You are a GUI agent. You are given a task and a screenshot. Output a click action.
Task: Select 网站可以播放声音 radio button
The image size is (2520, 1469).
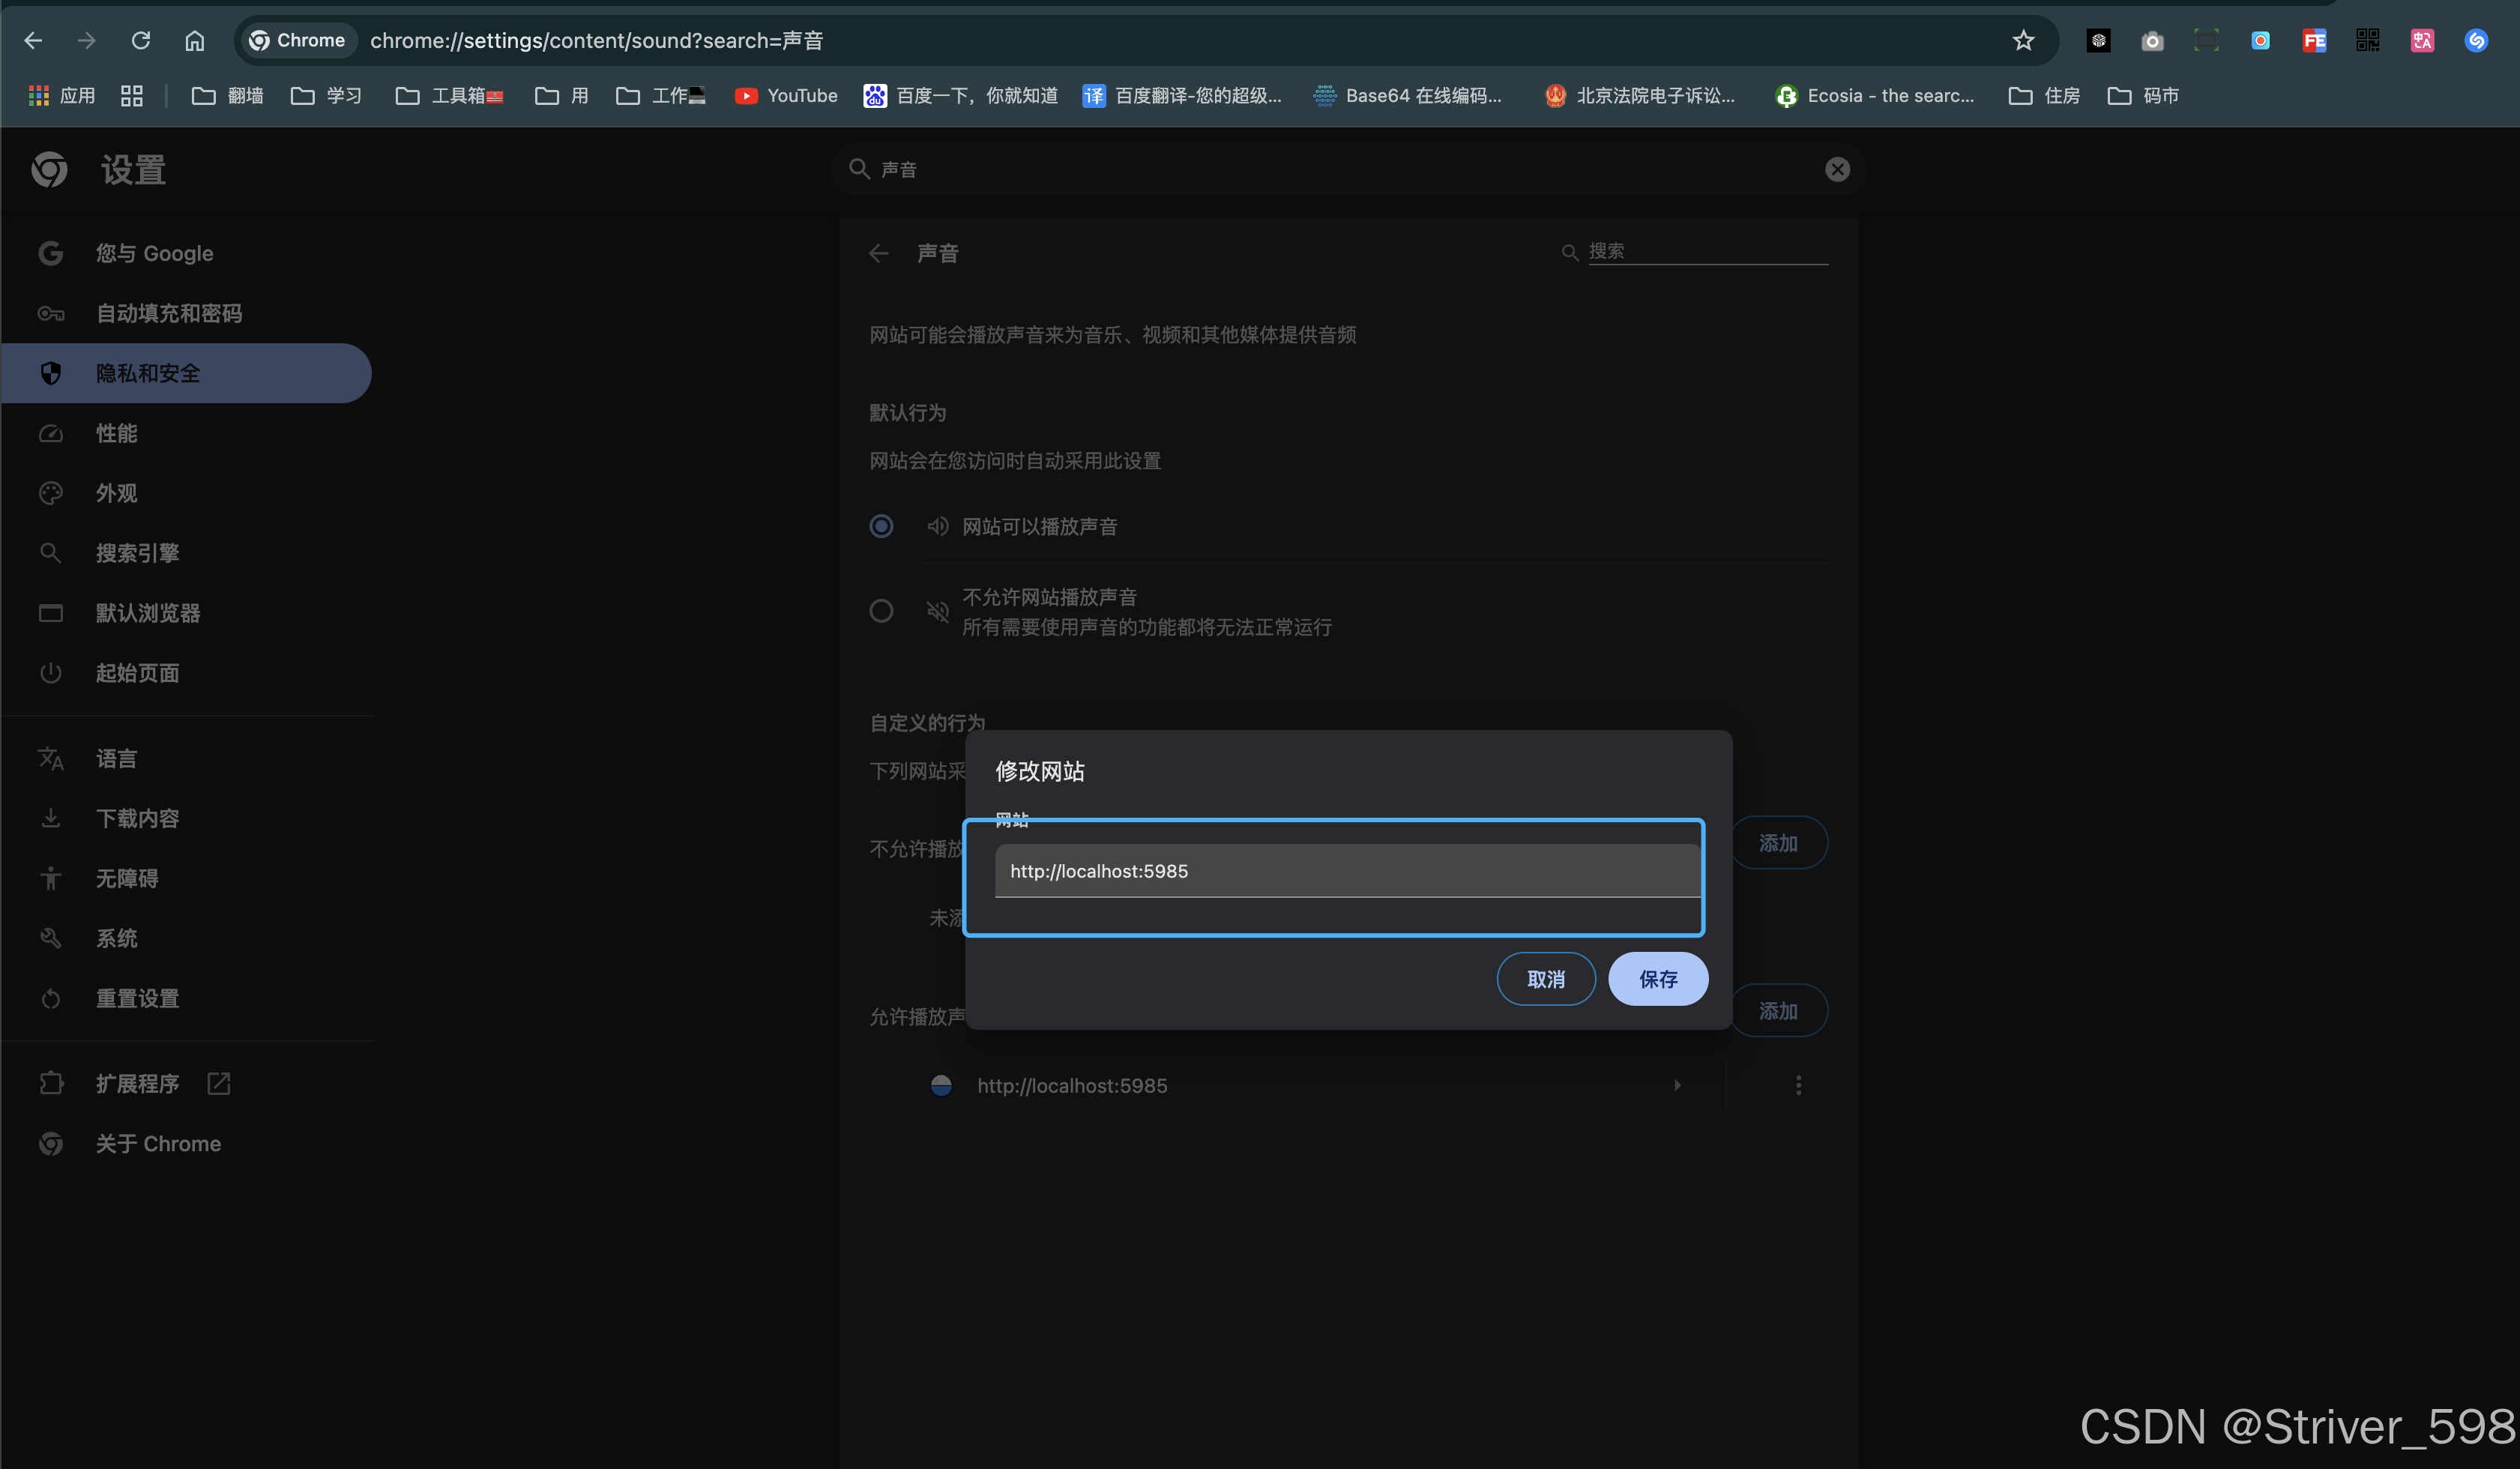point(881,526)
